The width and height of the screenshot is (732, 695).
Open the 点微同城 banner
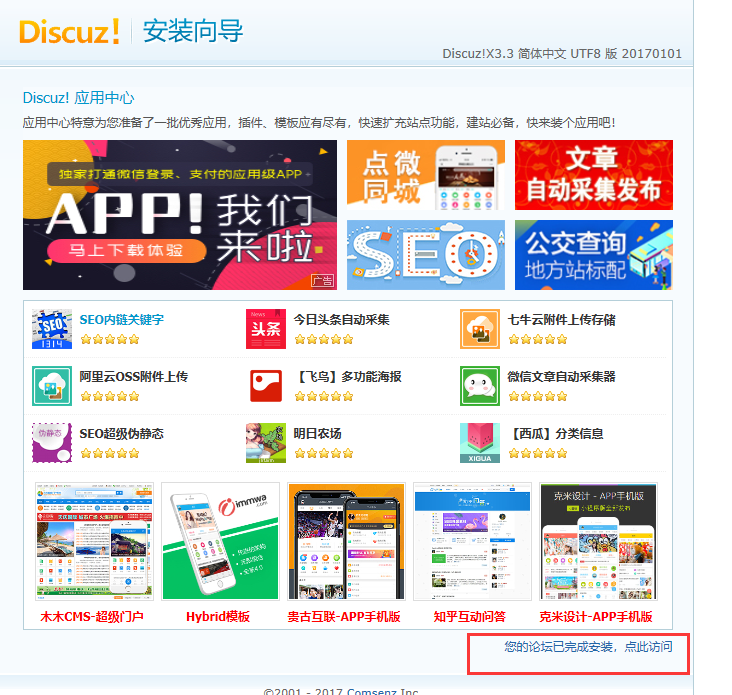(426, 175)
